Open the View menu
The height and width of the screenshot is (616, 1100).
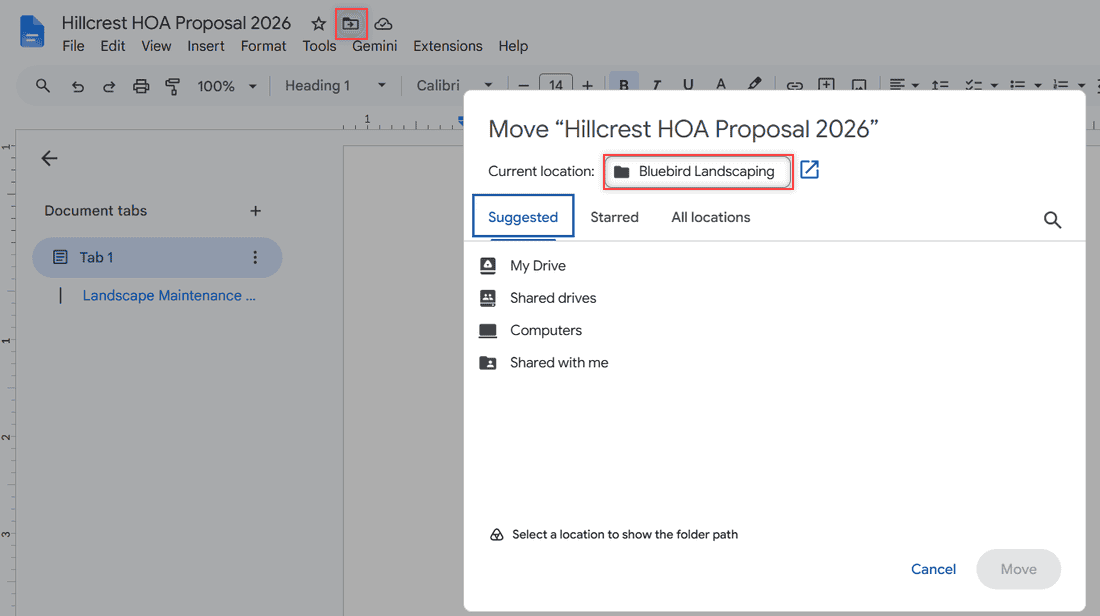(156, 46)
